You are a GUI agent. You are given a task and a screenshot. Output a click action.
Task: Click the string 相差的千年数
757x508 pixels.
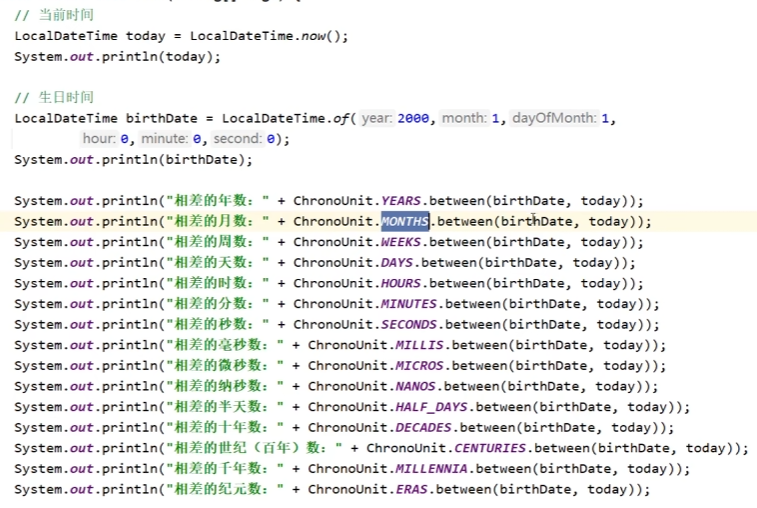(x=225, y=469)
